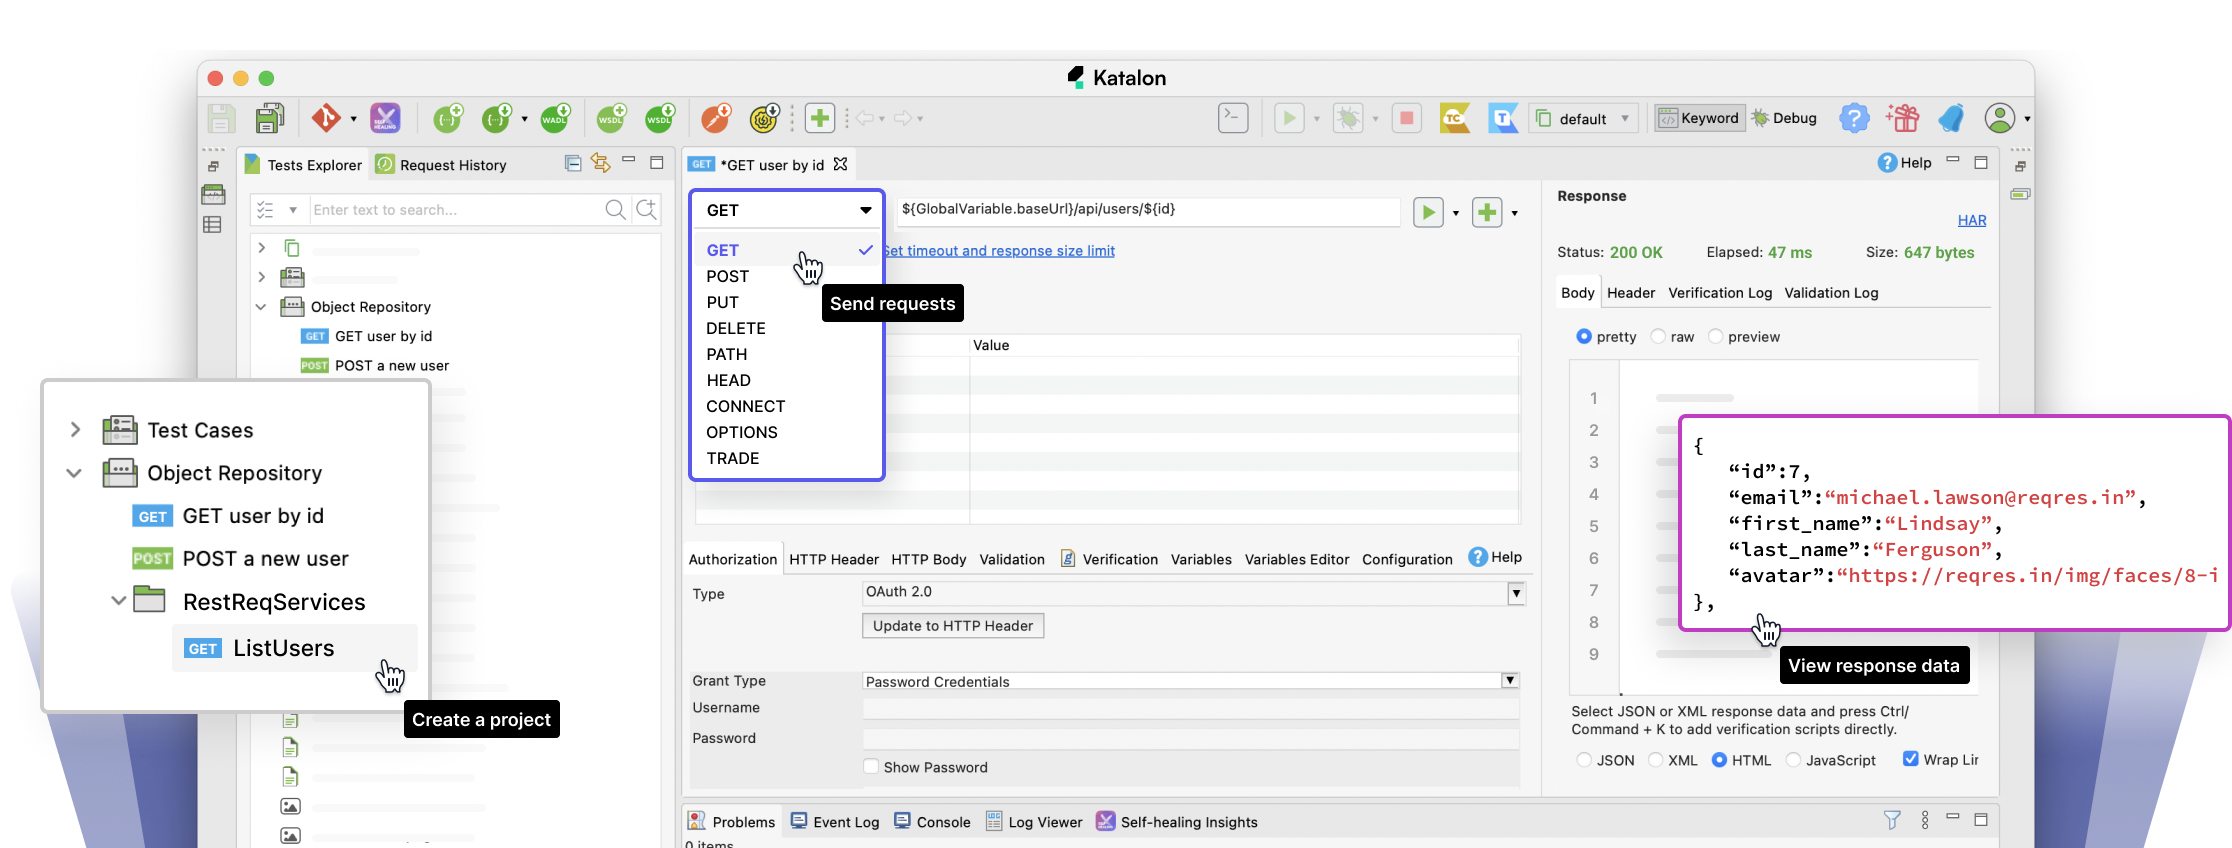The image size is (2232, 848).
Task: Click the filter funnel icon in the Problems panel
Action: pyautogui.click(x=1892, y=820)
